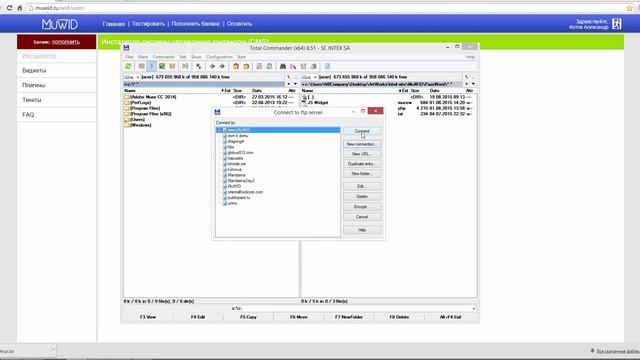The width and height of the screenshot is (640, 360).
Task: Open the Commands menu
Action: 163,57
